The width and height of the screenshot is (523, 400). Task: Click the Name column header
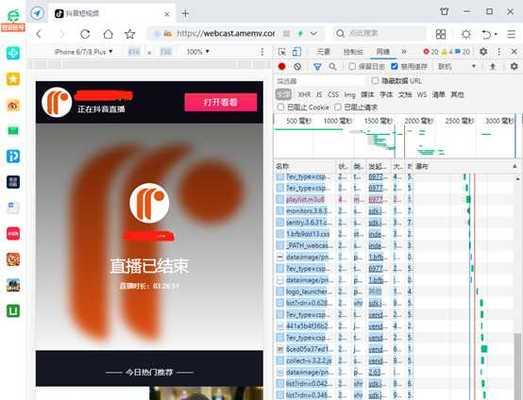pos(305,166)
